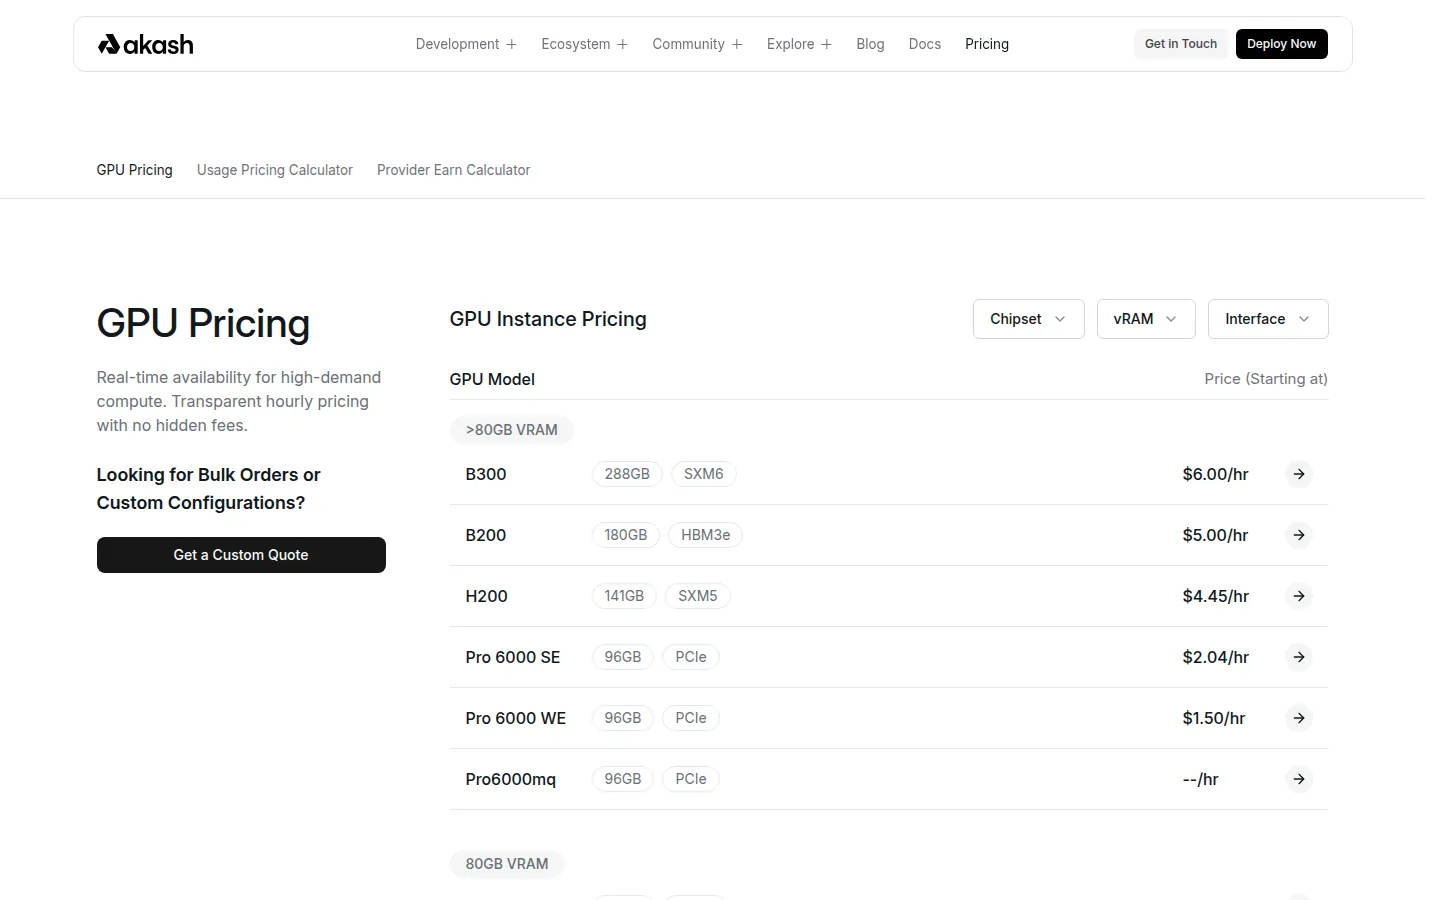Open arrow for H200 row
Image resolution: width=1440 pixels, height=900 pixels.
pos(1298,596)
